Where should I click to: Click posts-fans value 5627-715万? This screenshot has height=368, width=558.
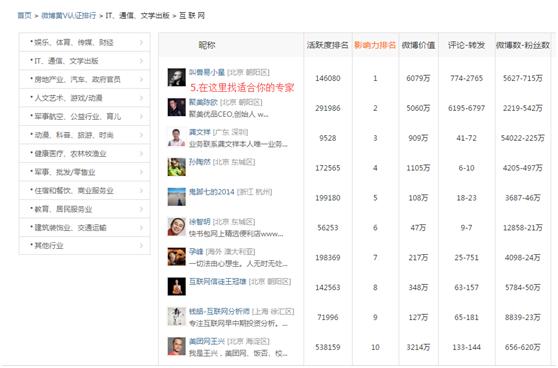(x=523, y=78)
